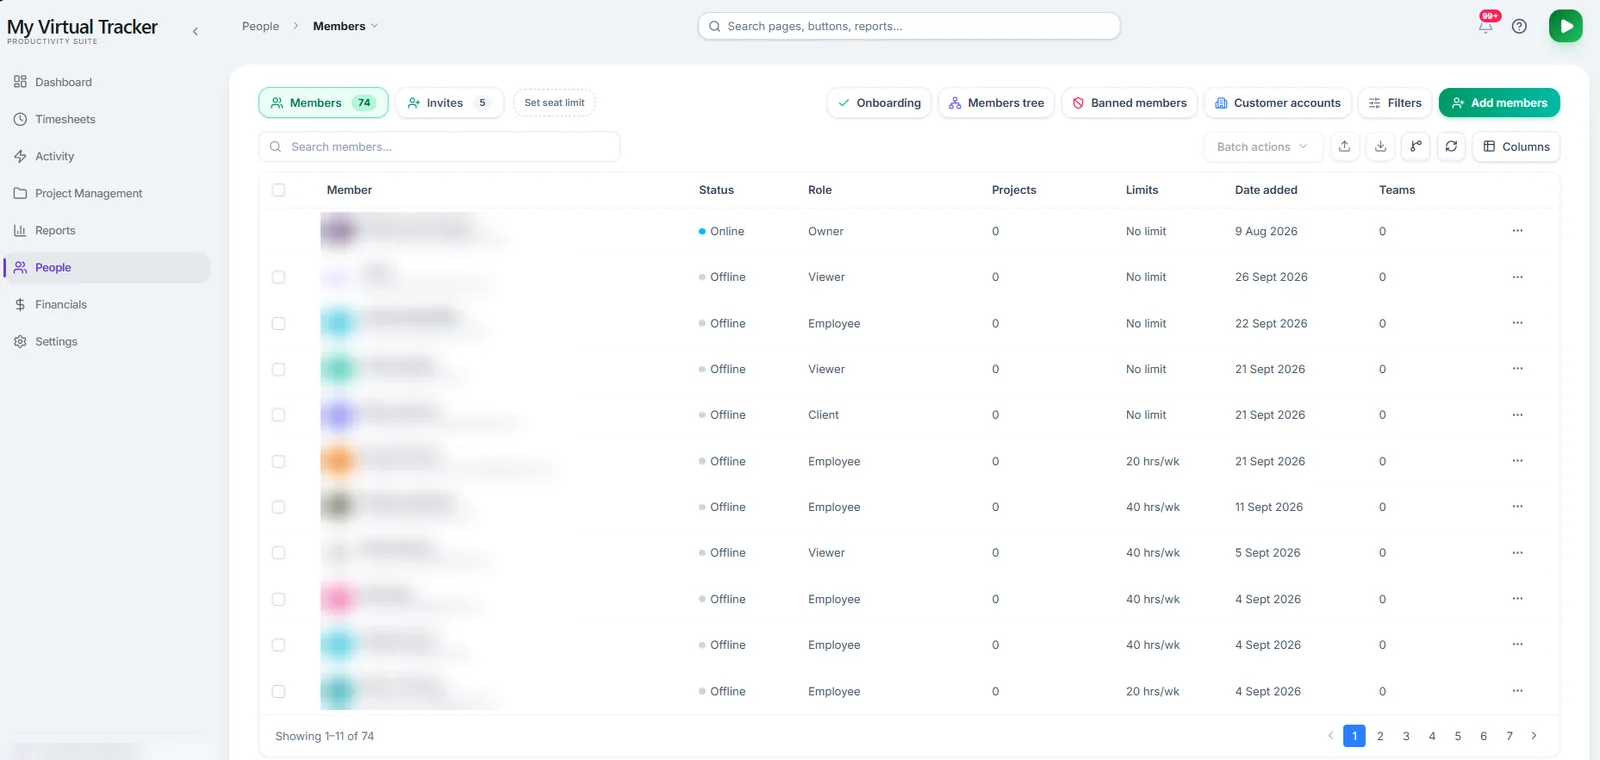Image resolution: width=1600 pixels, height=760 pixels.
Task: Focus the Search members field
Action: point(439,146)
